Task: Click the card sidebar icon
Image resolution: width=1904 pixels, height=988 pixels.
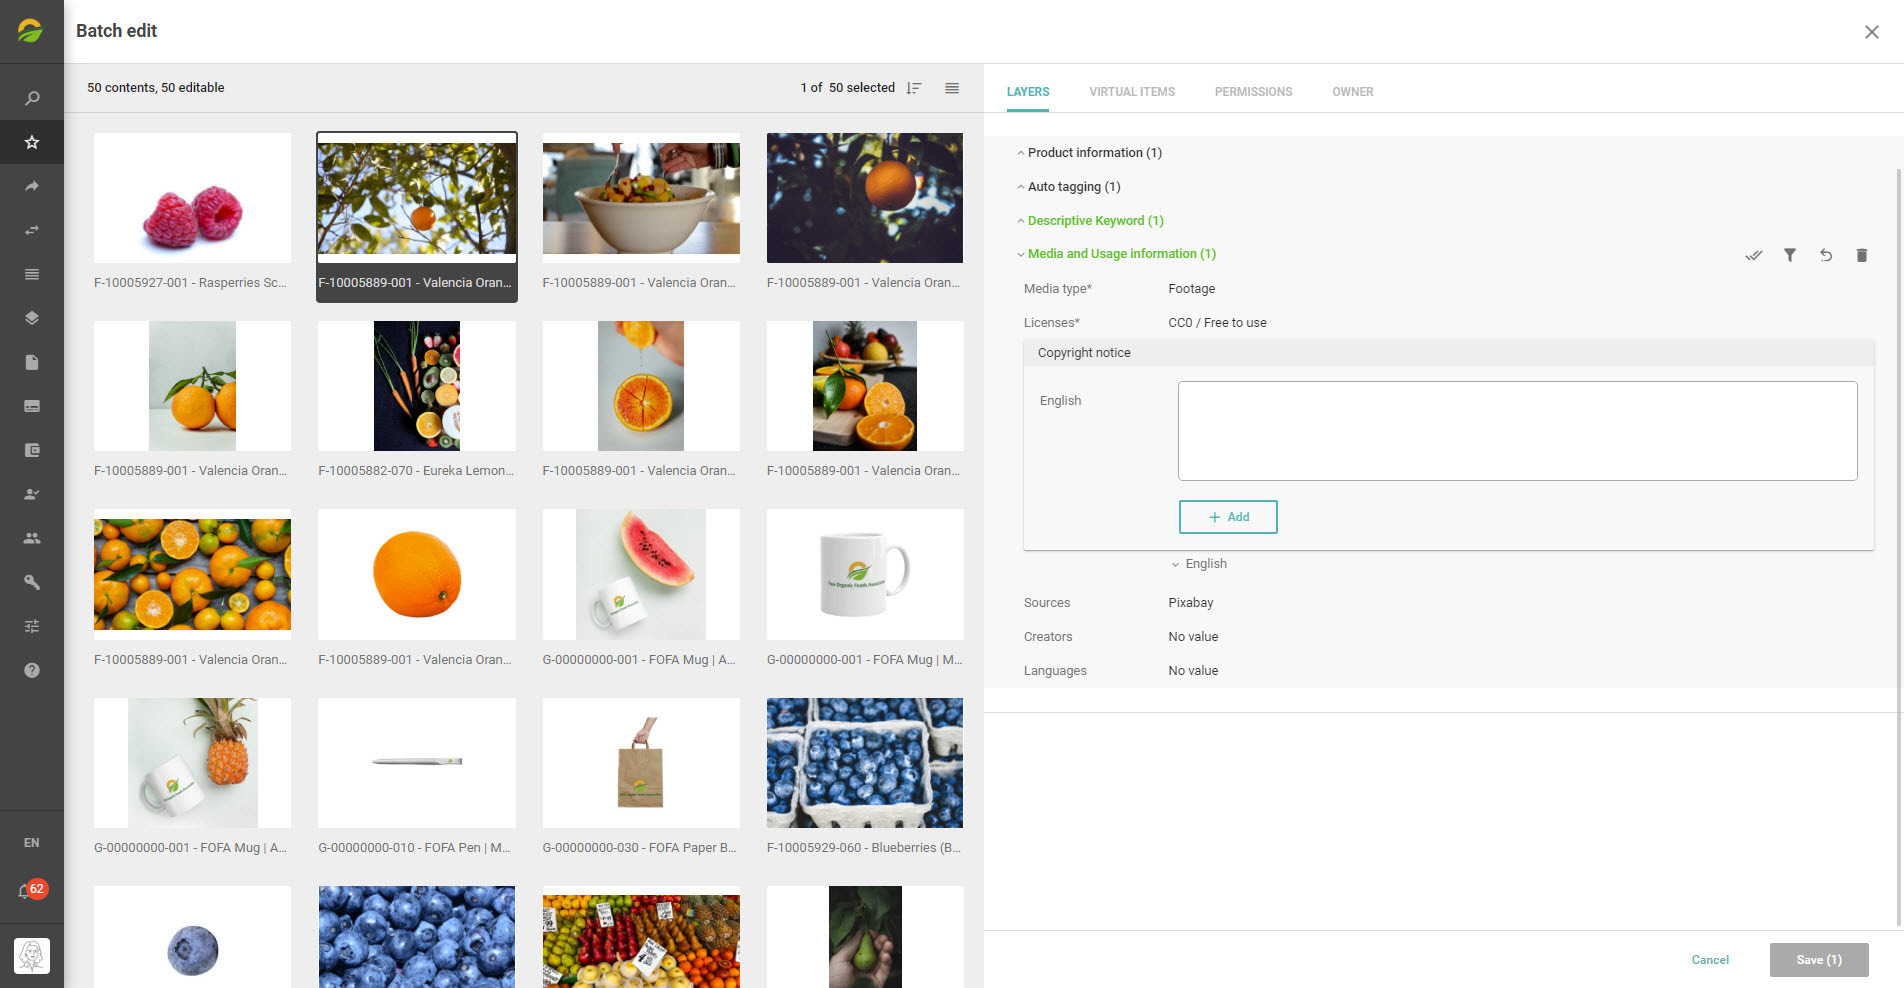Action: (32, 406)
